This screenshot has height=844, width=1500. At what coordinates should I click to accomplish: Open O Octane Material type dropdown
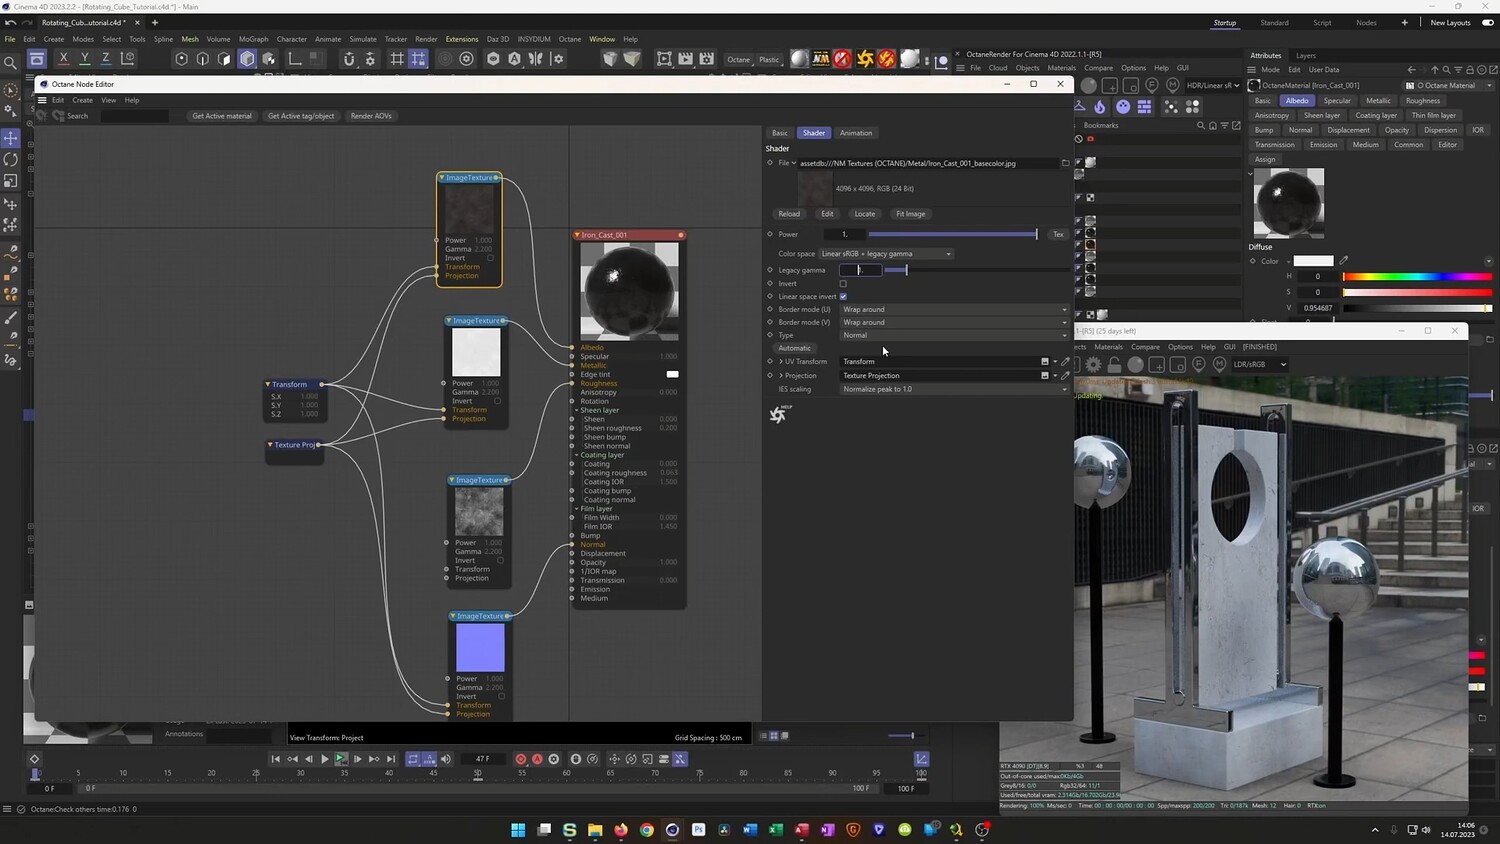(1449, 85)
